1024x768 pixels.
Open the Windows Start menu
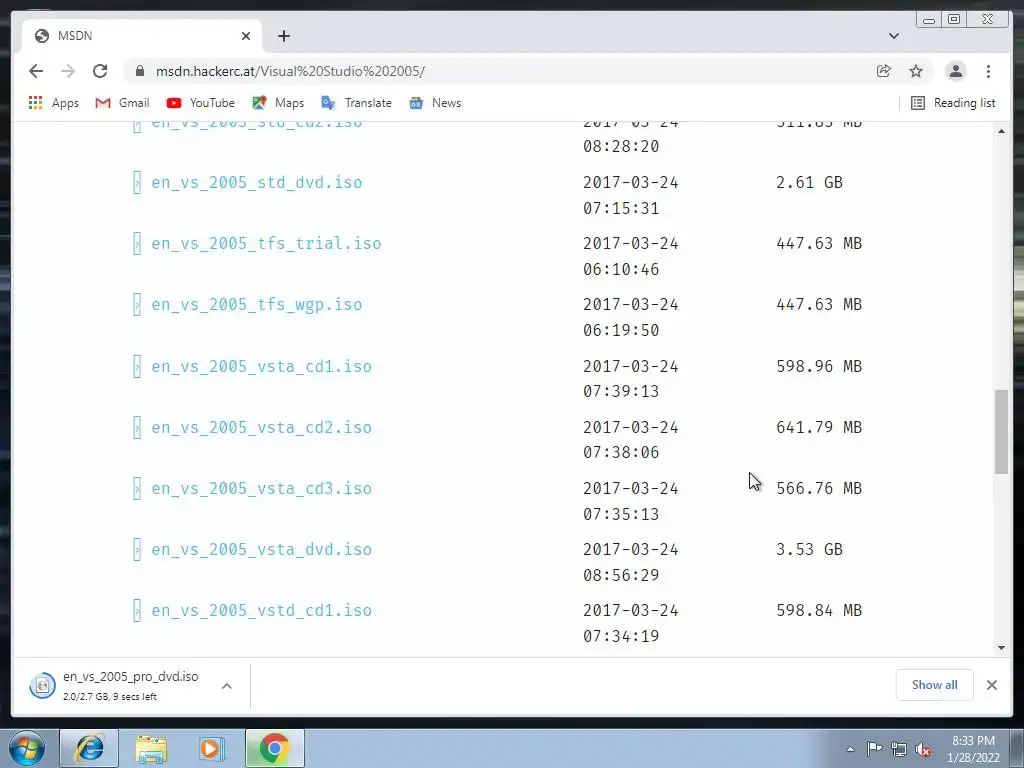pyautogui.click(x=27, y=748)
